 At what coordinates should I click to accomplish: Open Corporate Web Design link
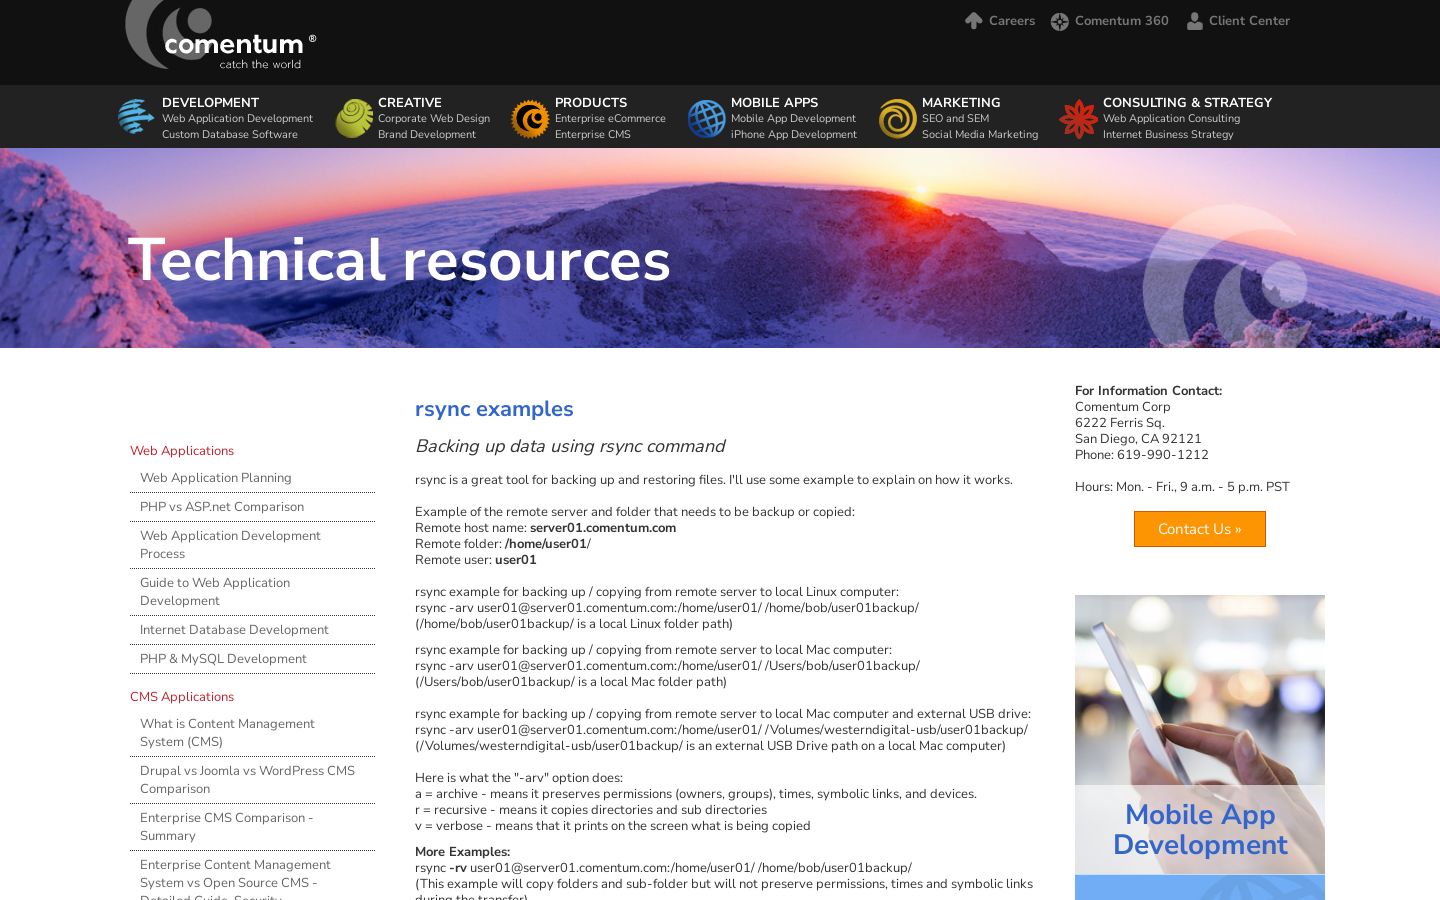434,119
